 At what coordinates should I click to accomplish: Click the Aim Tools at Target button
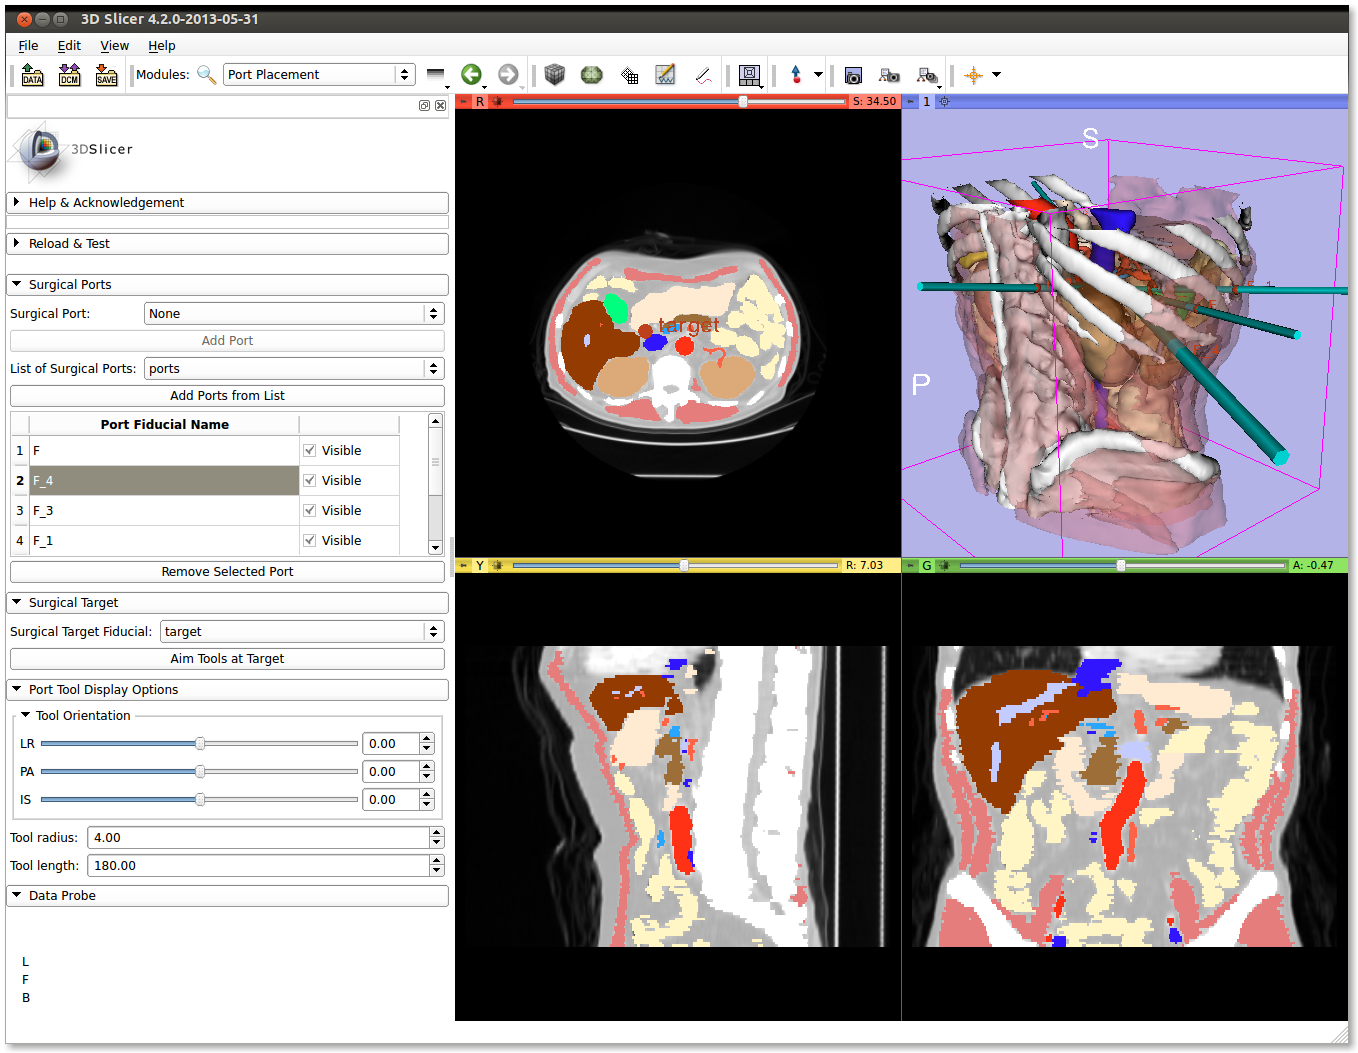click(x=227, y=659)
